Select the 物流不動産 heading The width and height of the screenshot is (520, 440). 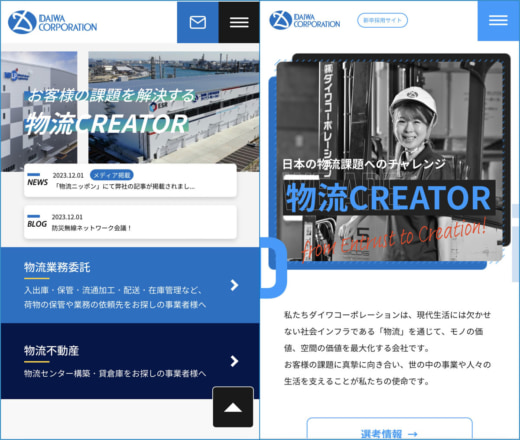[51, 351]
